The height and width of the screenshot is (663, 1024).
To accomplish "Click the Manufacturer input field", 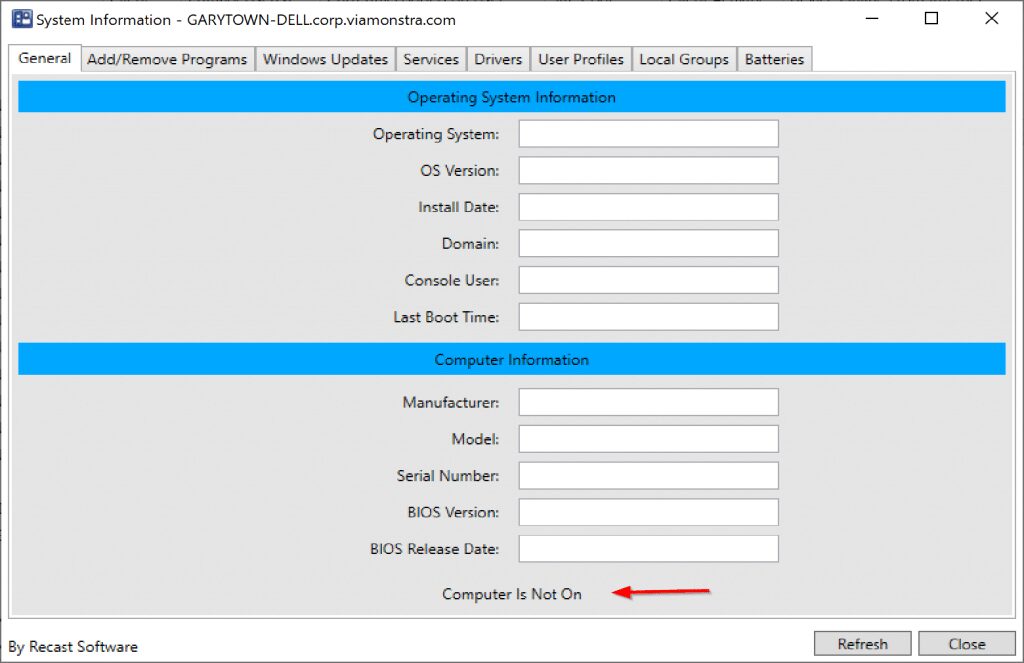I will 648,401.
